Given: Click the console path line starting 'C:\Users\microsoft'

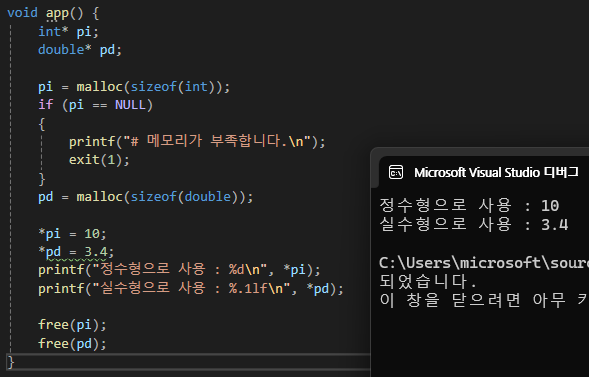Looking at the screenshot, I should 484,262.
